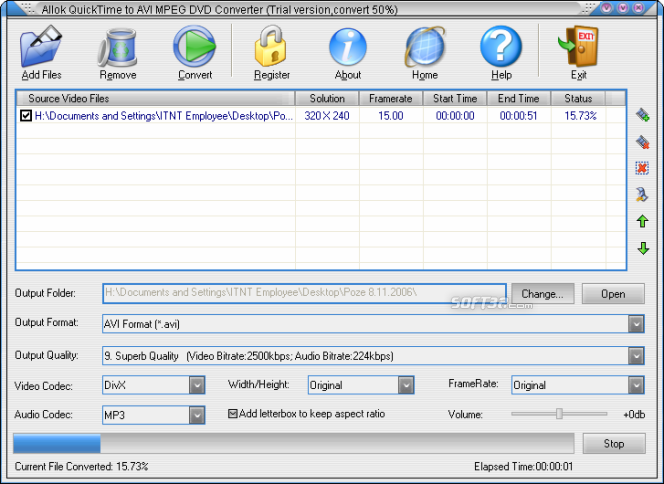Click the Source Video Files column header
This screenshot has width=664, height=484.
[156, 98]
